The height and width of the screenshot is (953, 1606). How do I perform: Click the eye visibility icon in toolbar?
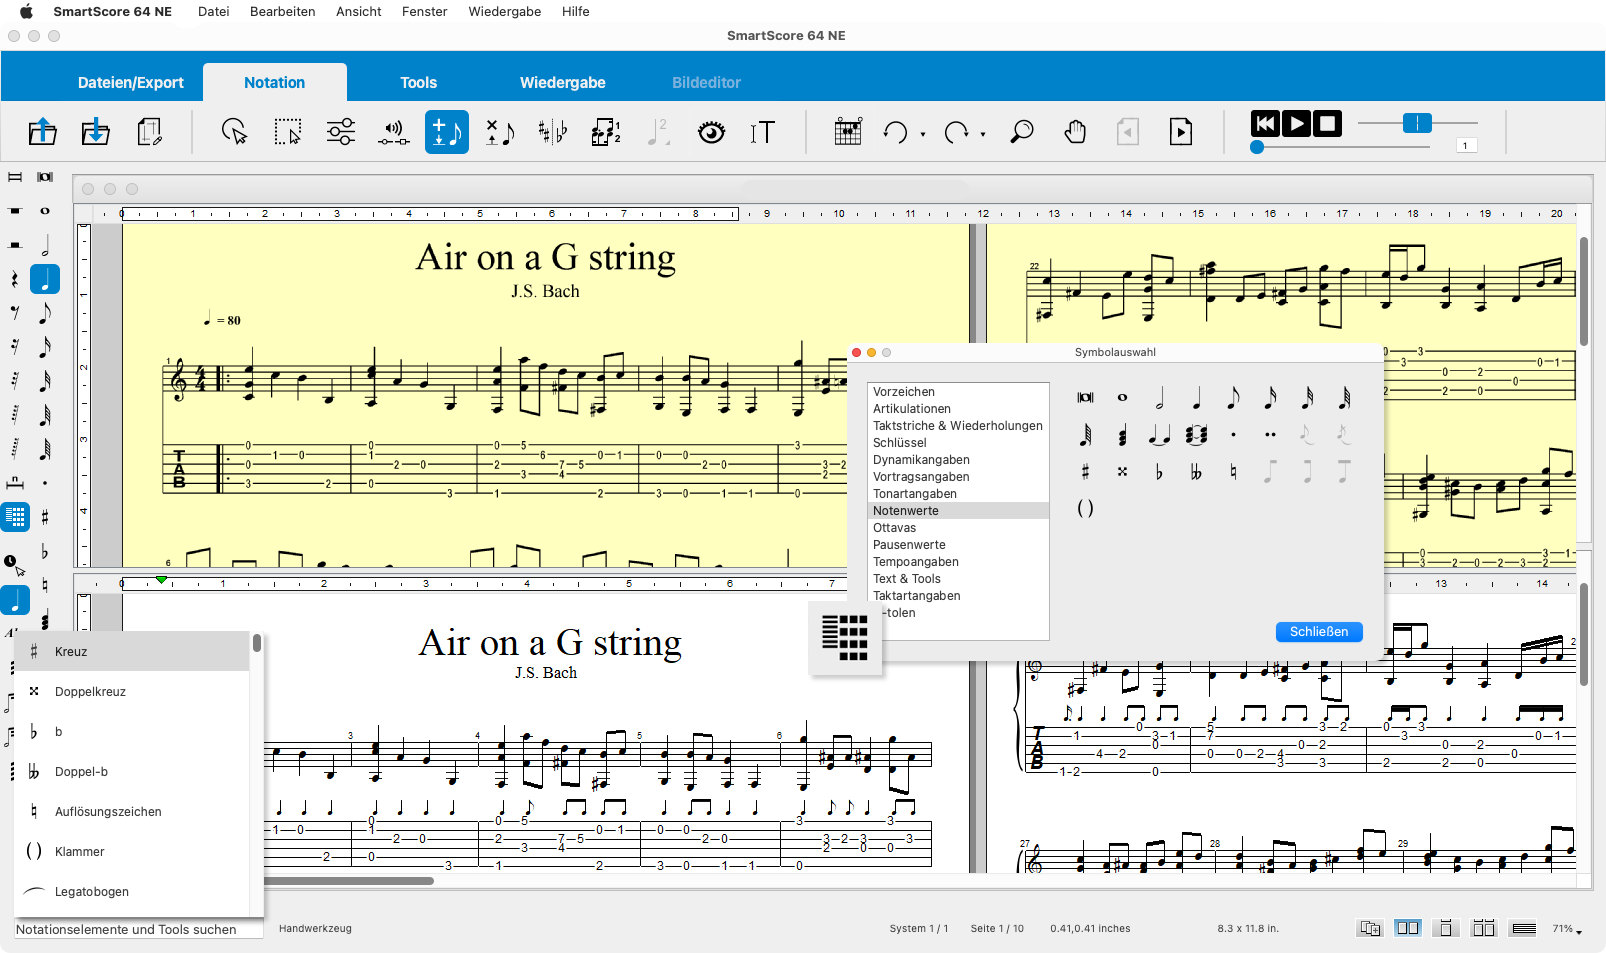click(x=711, y=132)
